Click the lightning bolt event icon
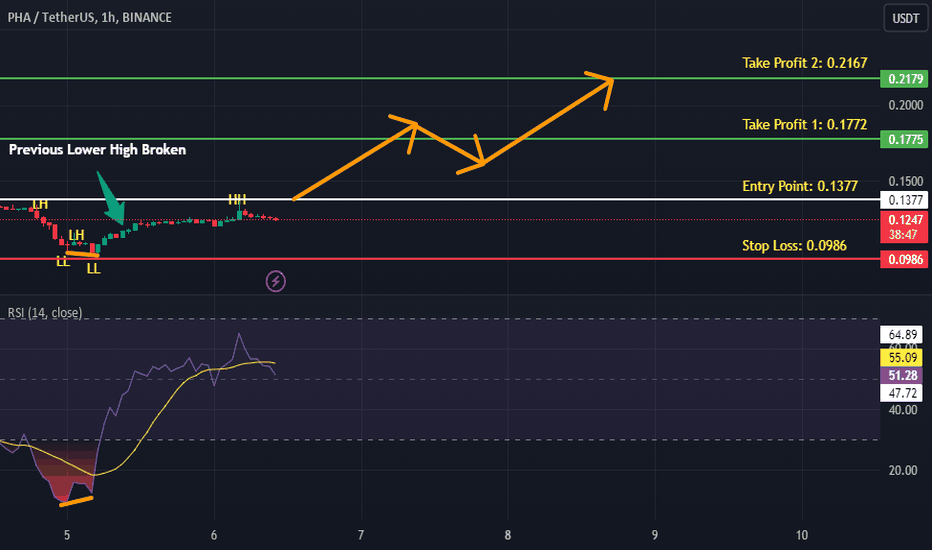Screen dimensions: 932x550 pos(276,281)
